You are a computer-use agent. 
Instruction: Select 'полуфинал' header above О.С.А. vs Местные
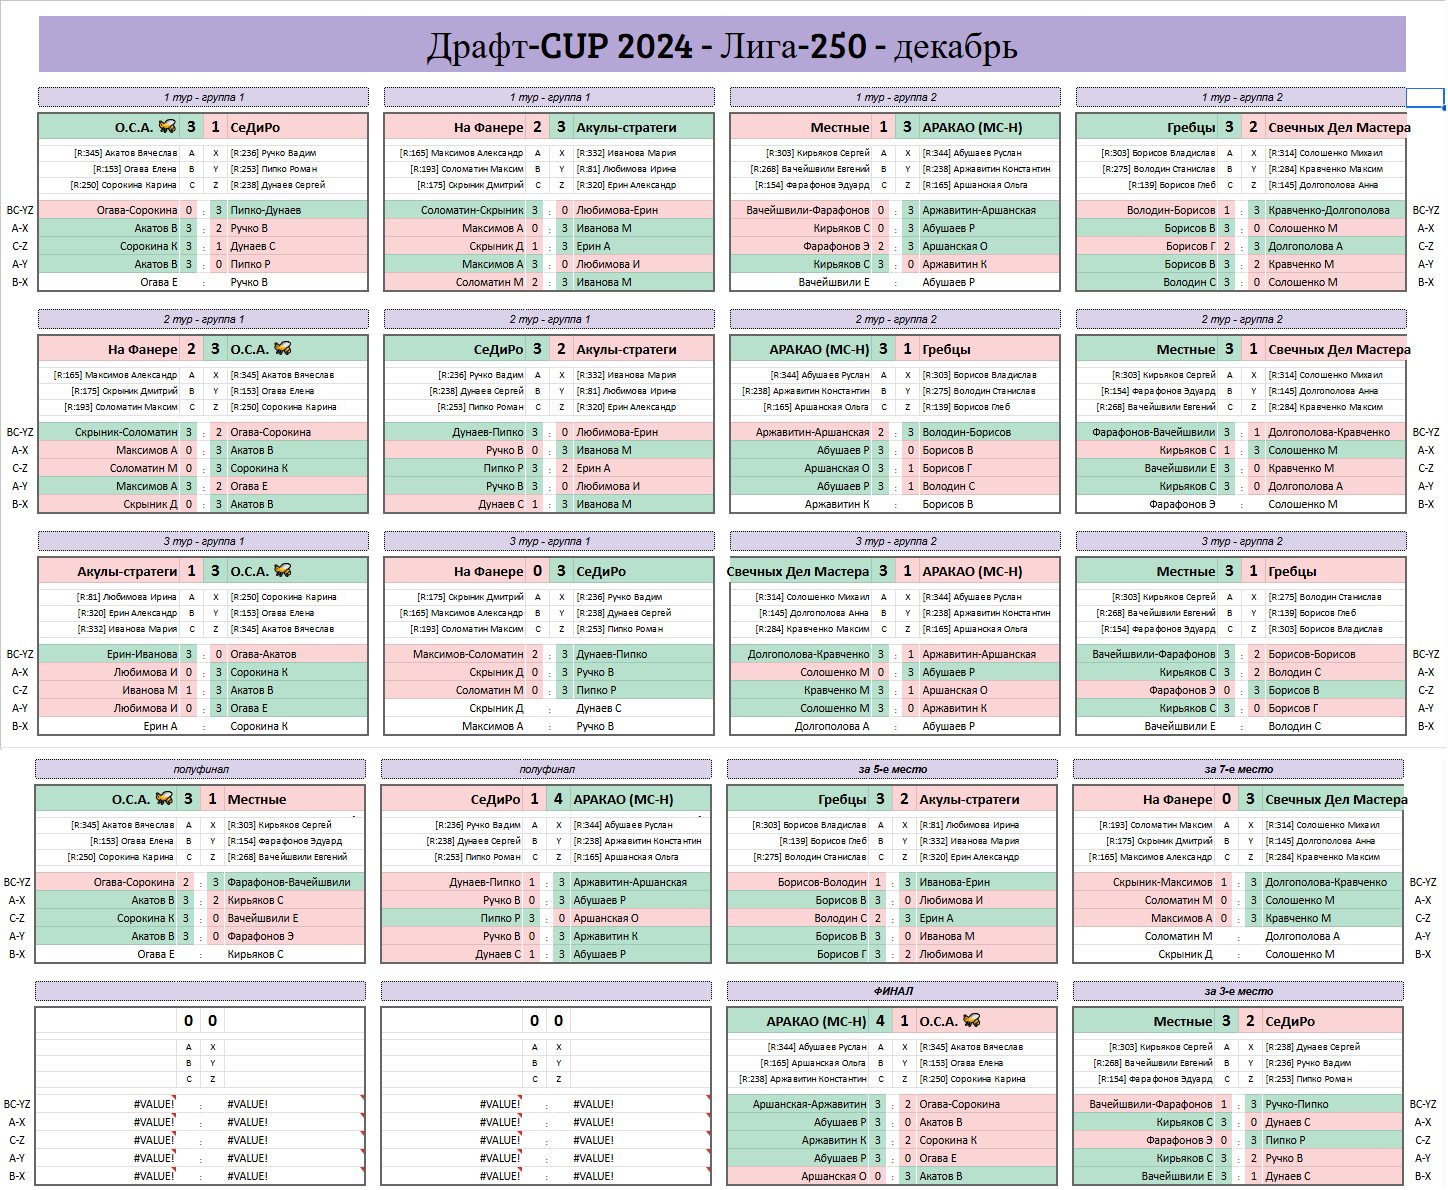pyautogui.click(x=200, y=769)
